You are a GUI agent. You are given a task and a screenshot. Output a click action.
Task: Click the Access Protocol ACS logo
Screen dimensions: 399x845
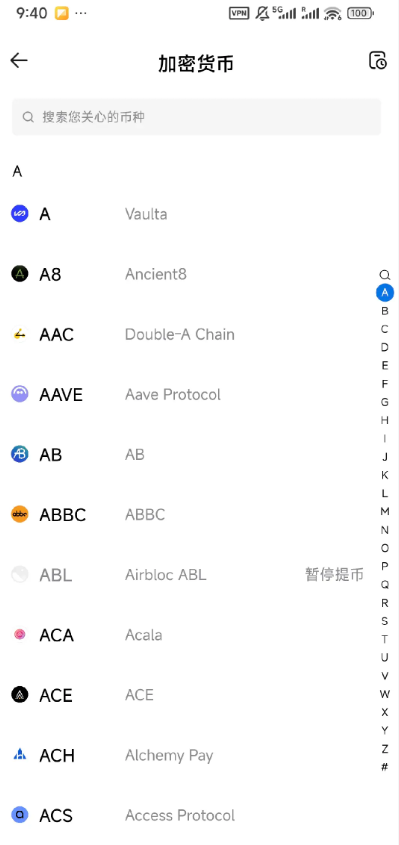click(20, 815)
